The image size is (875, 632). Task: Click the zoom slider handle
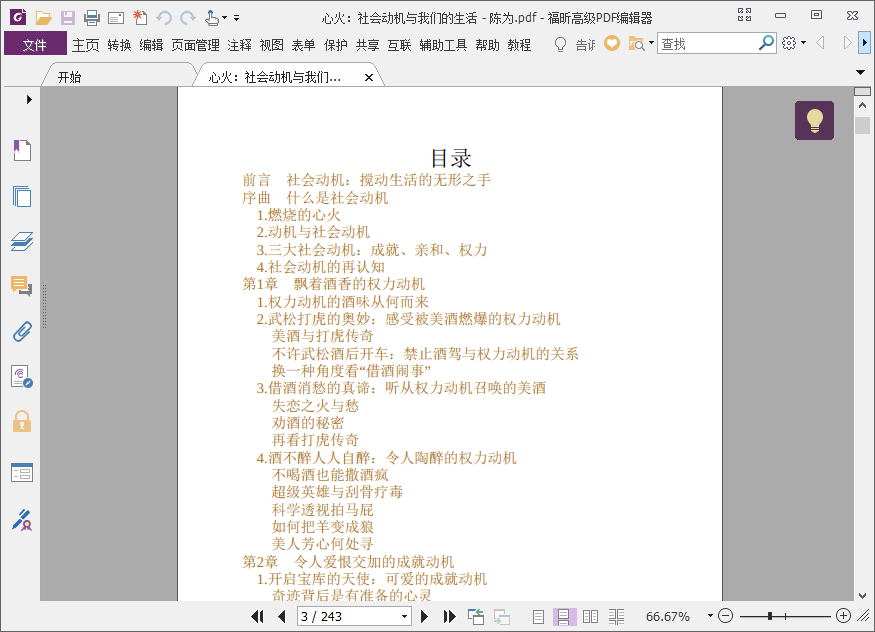pos(770,616)
